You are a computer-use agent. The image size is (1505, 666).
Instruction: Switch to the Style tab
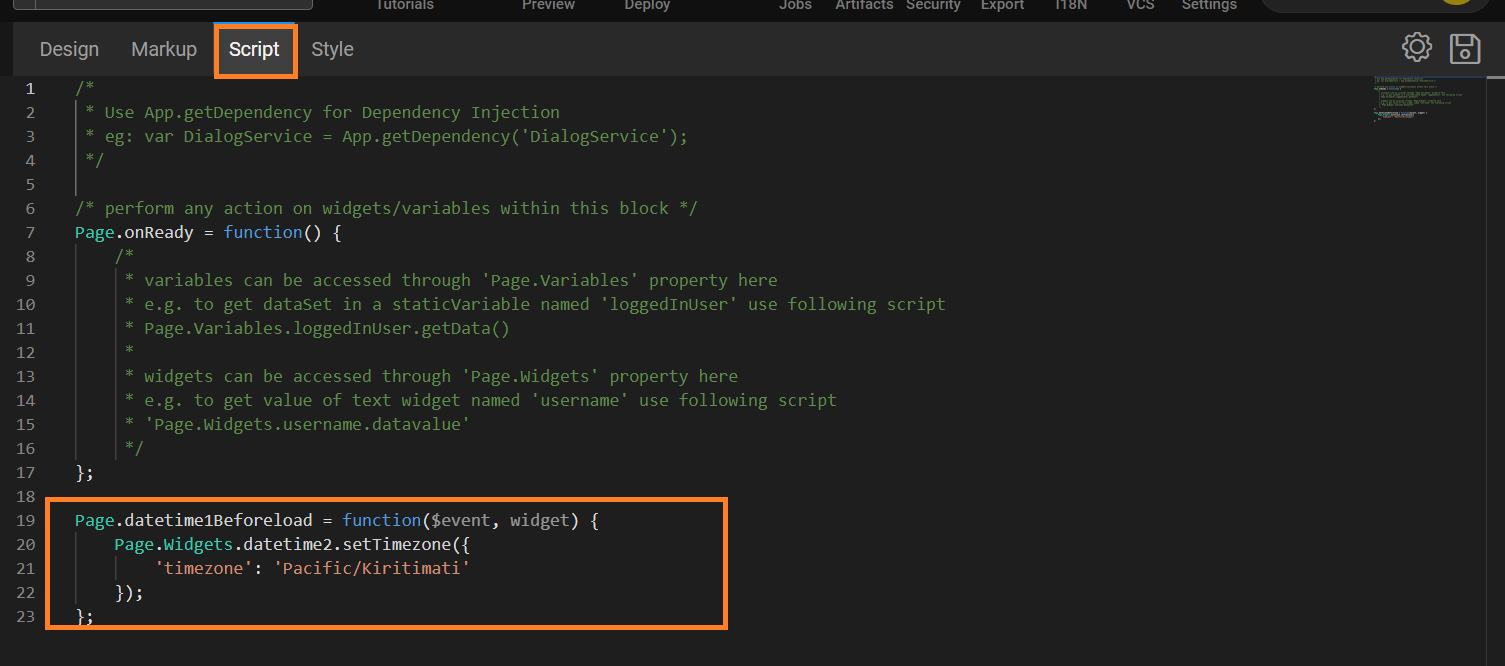331,49
